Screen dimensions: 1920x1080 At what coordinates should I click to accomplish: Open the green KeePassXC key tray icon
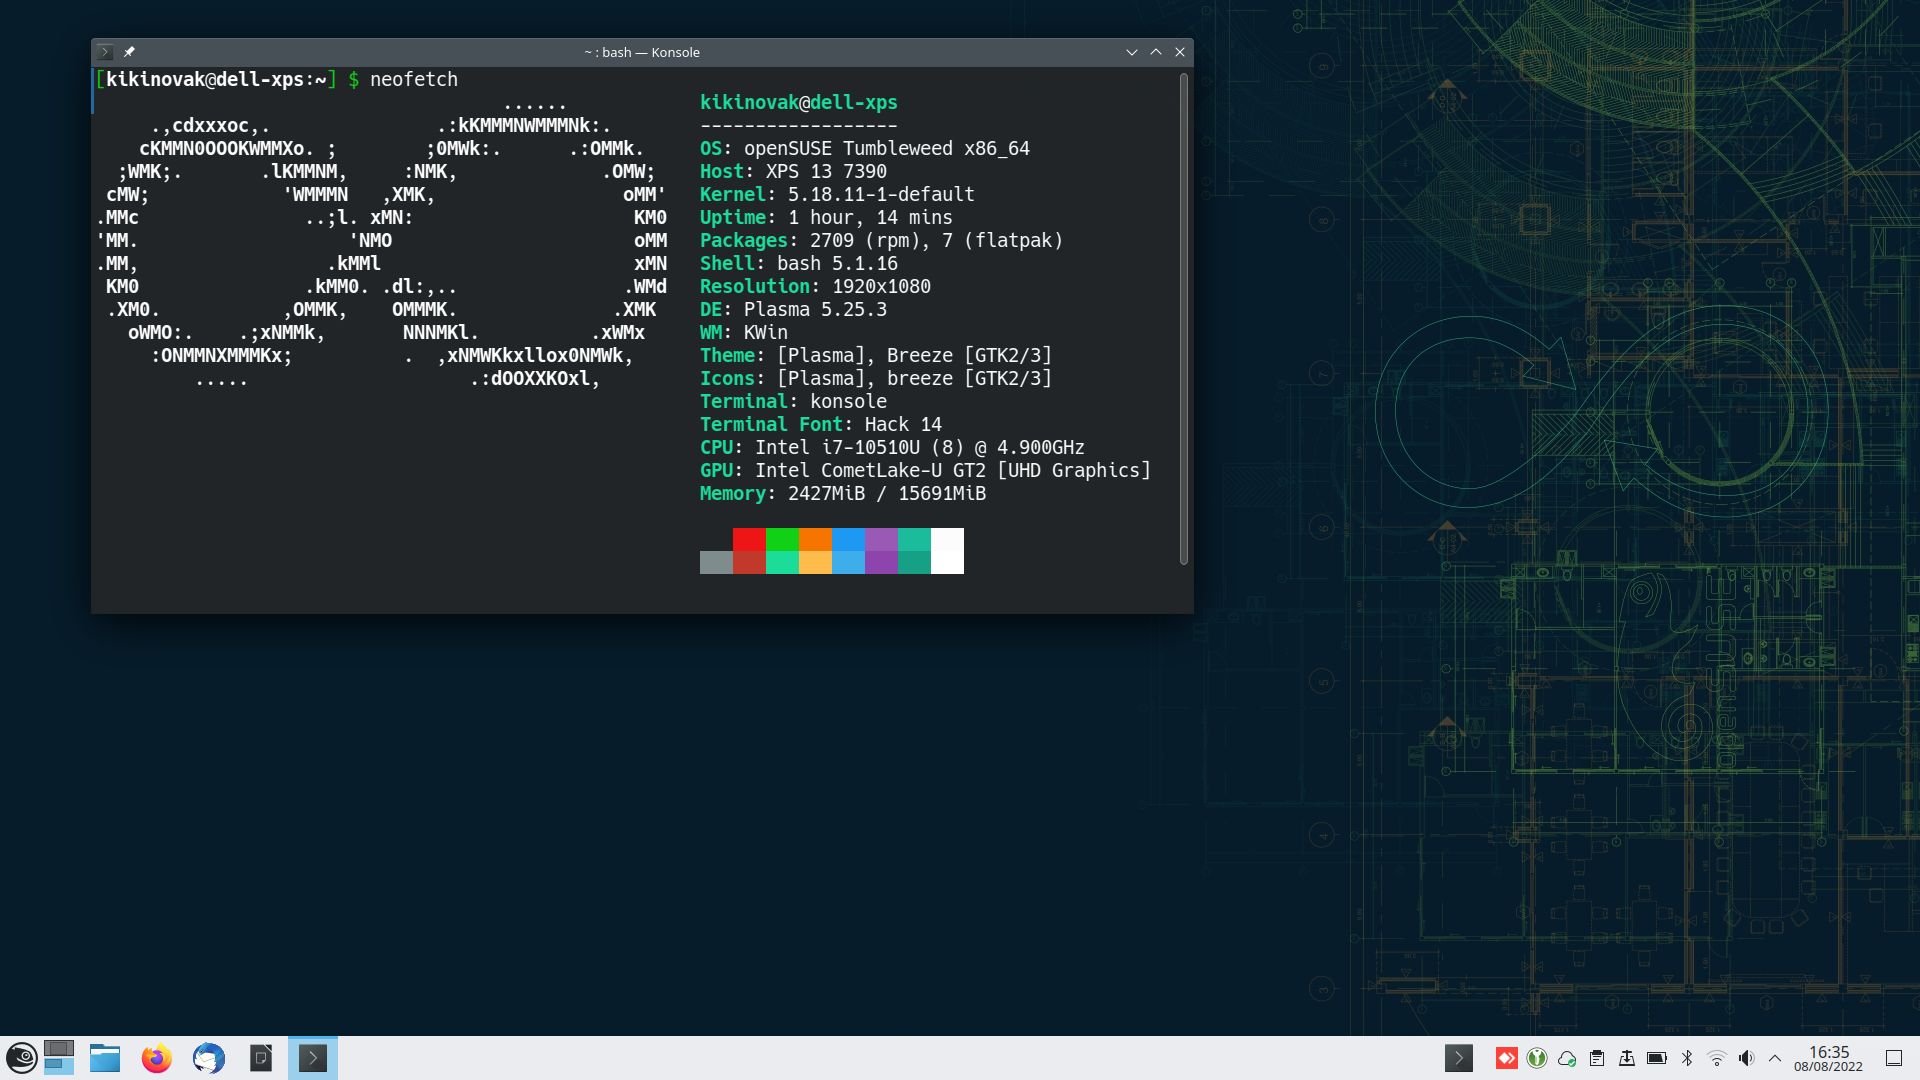point(1537,1058)
